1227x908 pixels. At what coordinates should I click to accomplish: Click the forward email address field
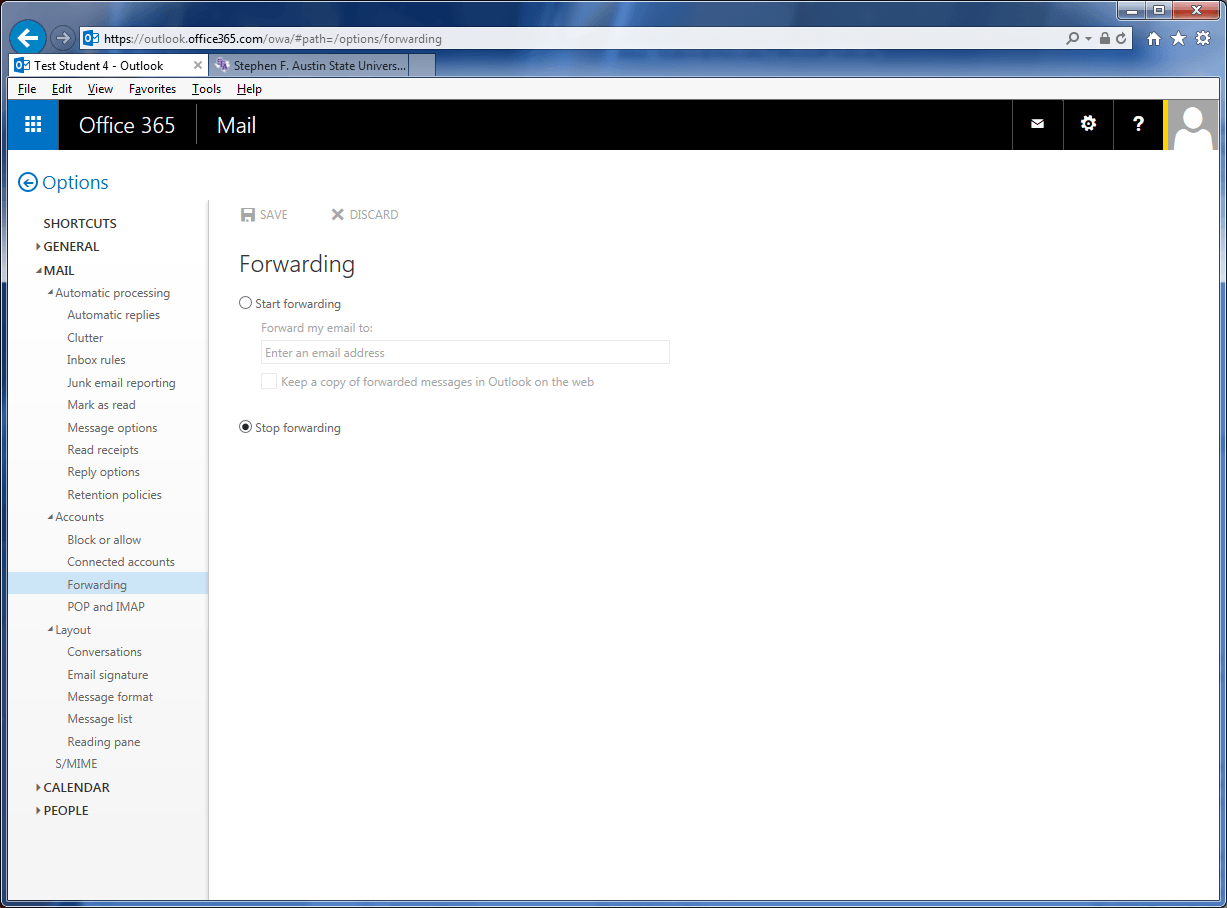pyautogui.click(x=465, y=352)
